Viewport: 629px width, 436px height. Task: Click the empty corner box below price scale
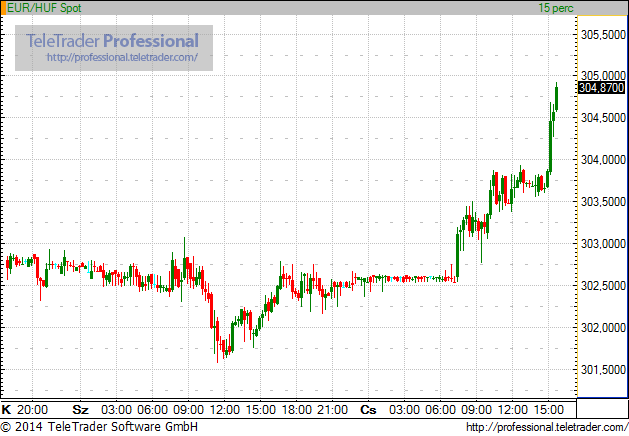point(603,409)
